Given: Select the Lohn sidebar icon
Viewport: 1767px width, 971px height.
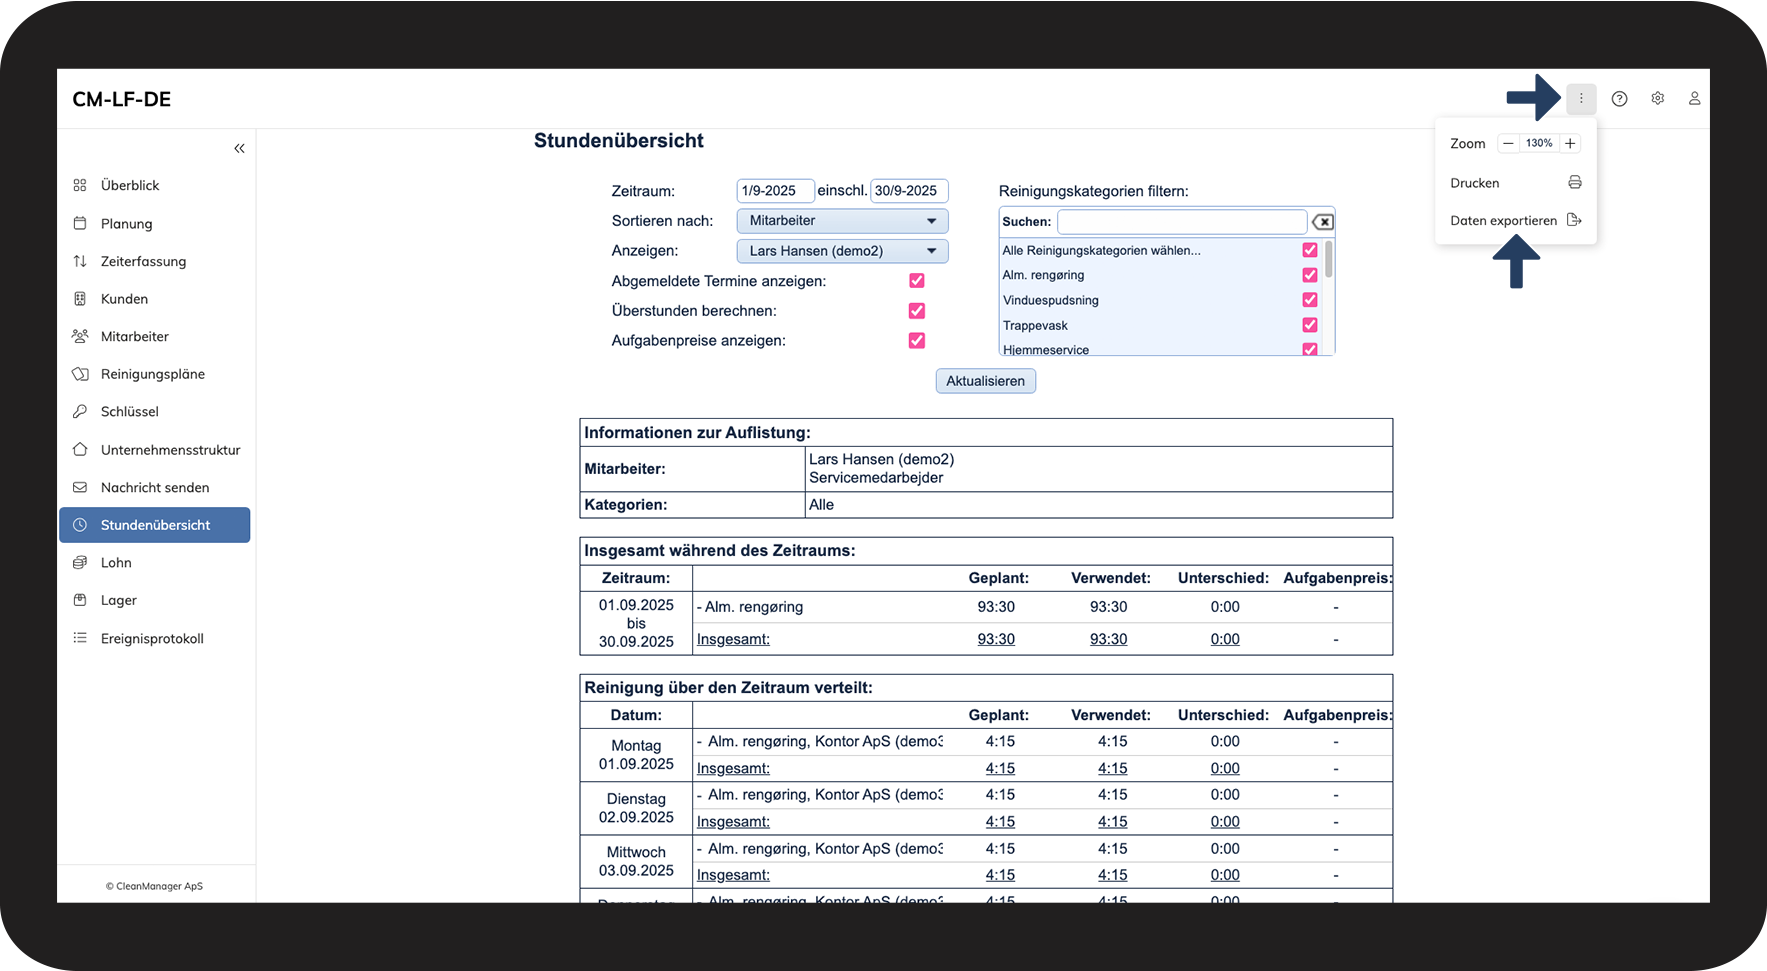Looking at the screenshot, I should [80, 562].
